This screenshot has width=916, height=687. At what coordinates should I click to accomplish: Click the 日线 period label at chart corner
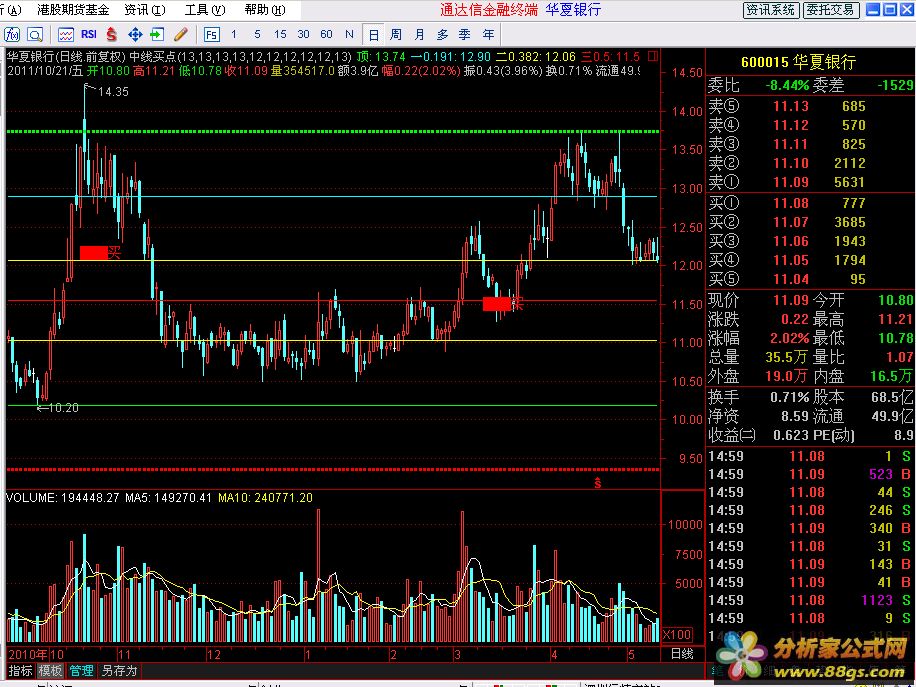(x=682, y=654)
